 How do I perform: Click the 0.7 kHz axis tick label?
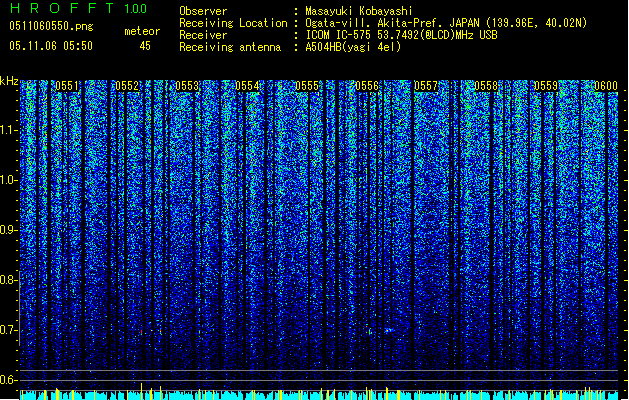click(9, 330)
